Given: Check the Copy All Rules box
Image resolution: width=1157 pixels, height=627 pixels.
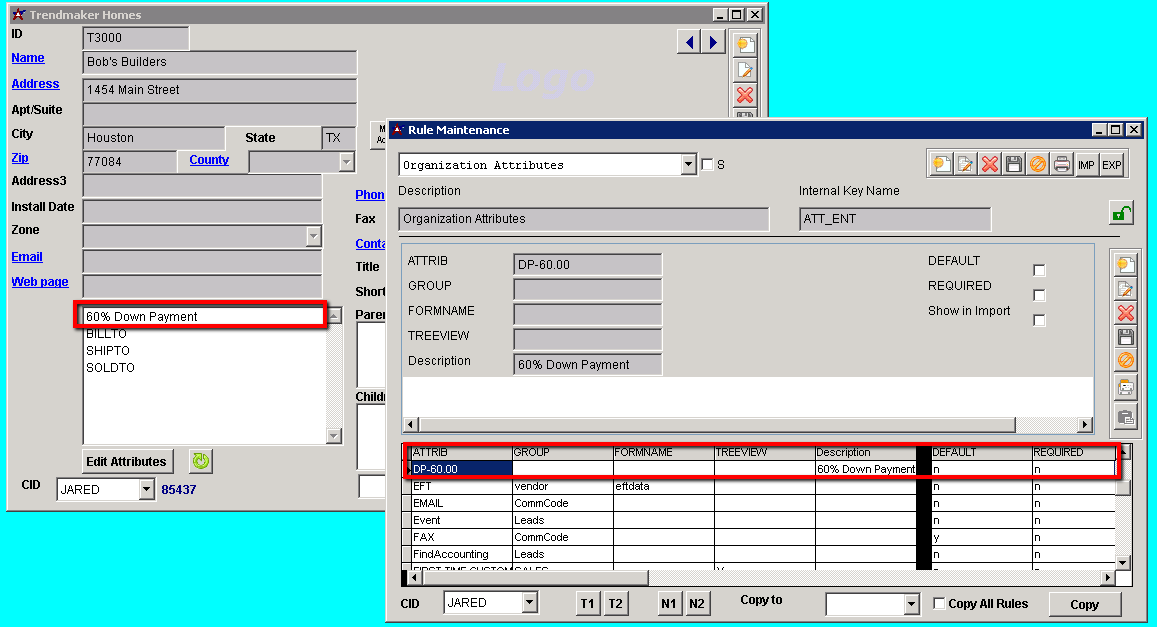Looking at the screenshot, I should tap(939, 604).
